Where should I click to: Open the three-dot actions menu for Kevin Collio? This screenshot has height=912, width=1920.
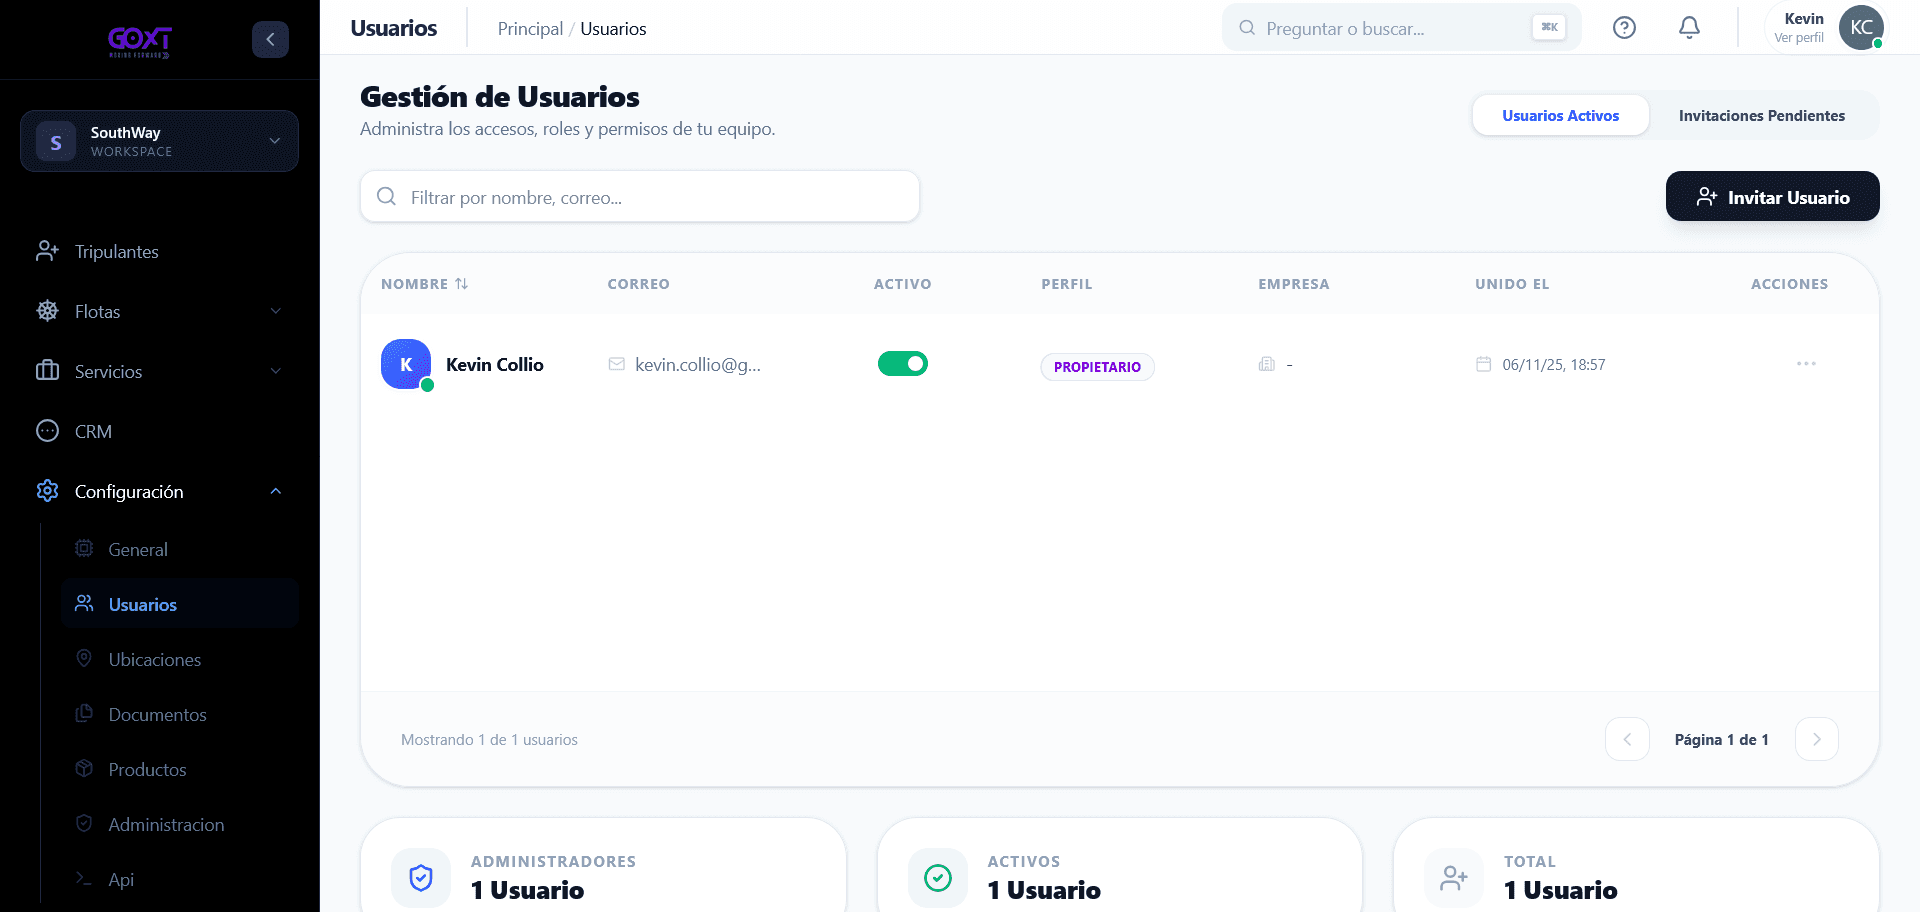1805,364
